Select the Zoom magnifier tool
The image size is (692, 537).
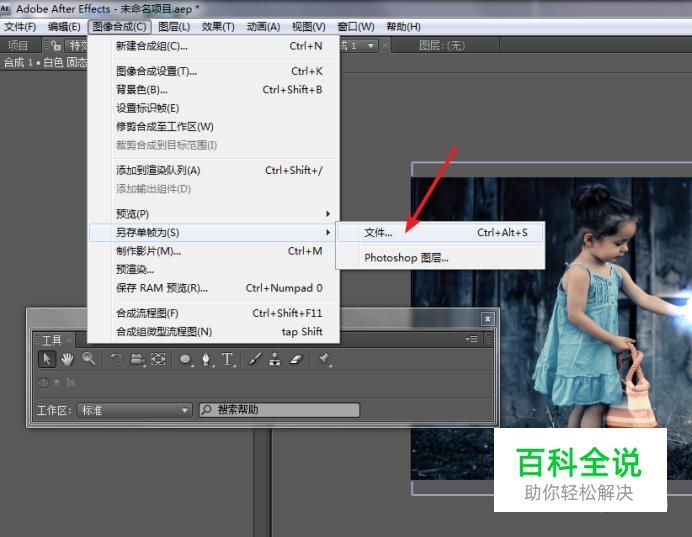(x=89, y=359)
